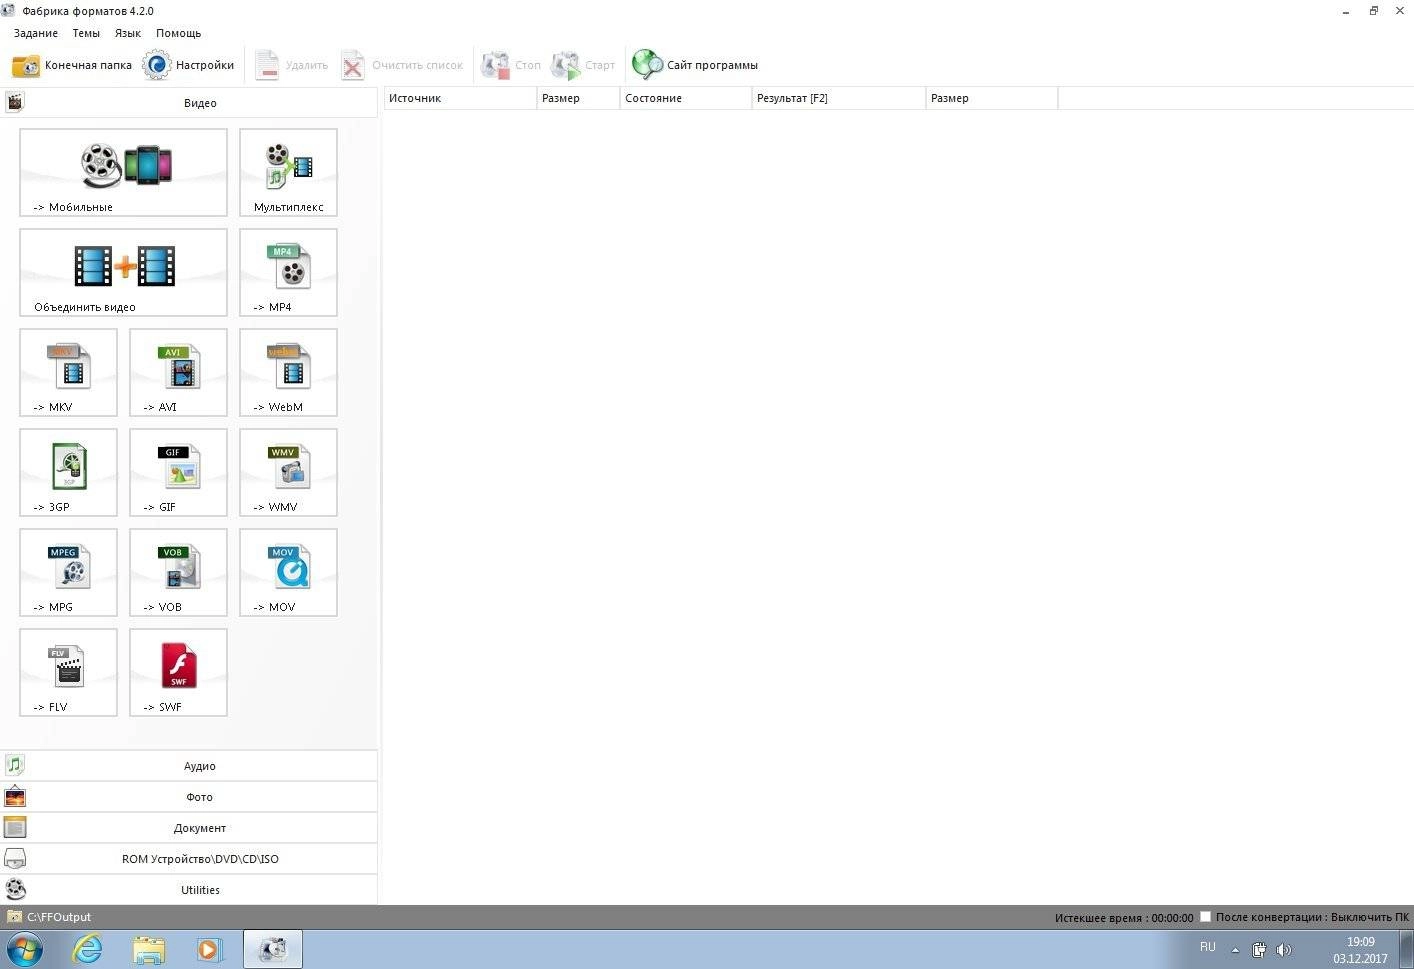Open the Темы menu

point(86,33)
